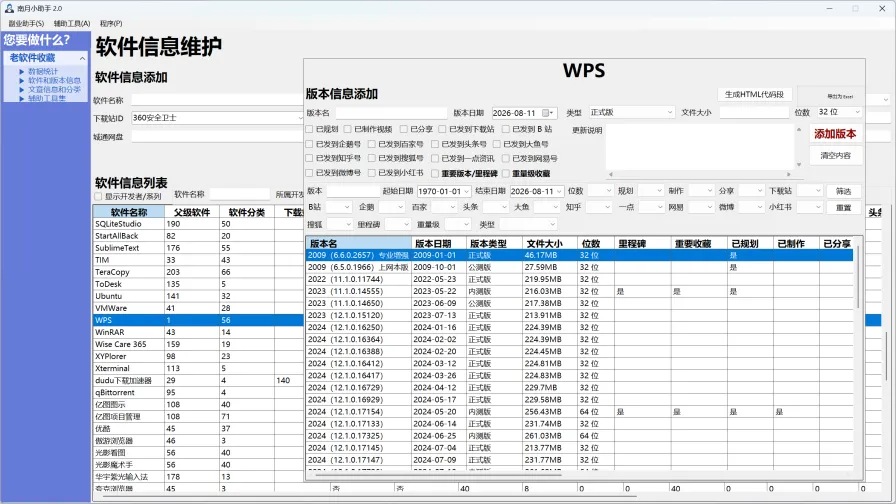This screenshot has height=504, width=896.
Task: Open the 下载站ID 360安全卫士 dropdown
Action: pos(217,118)
